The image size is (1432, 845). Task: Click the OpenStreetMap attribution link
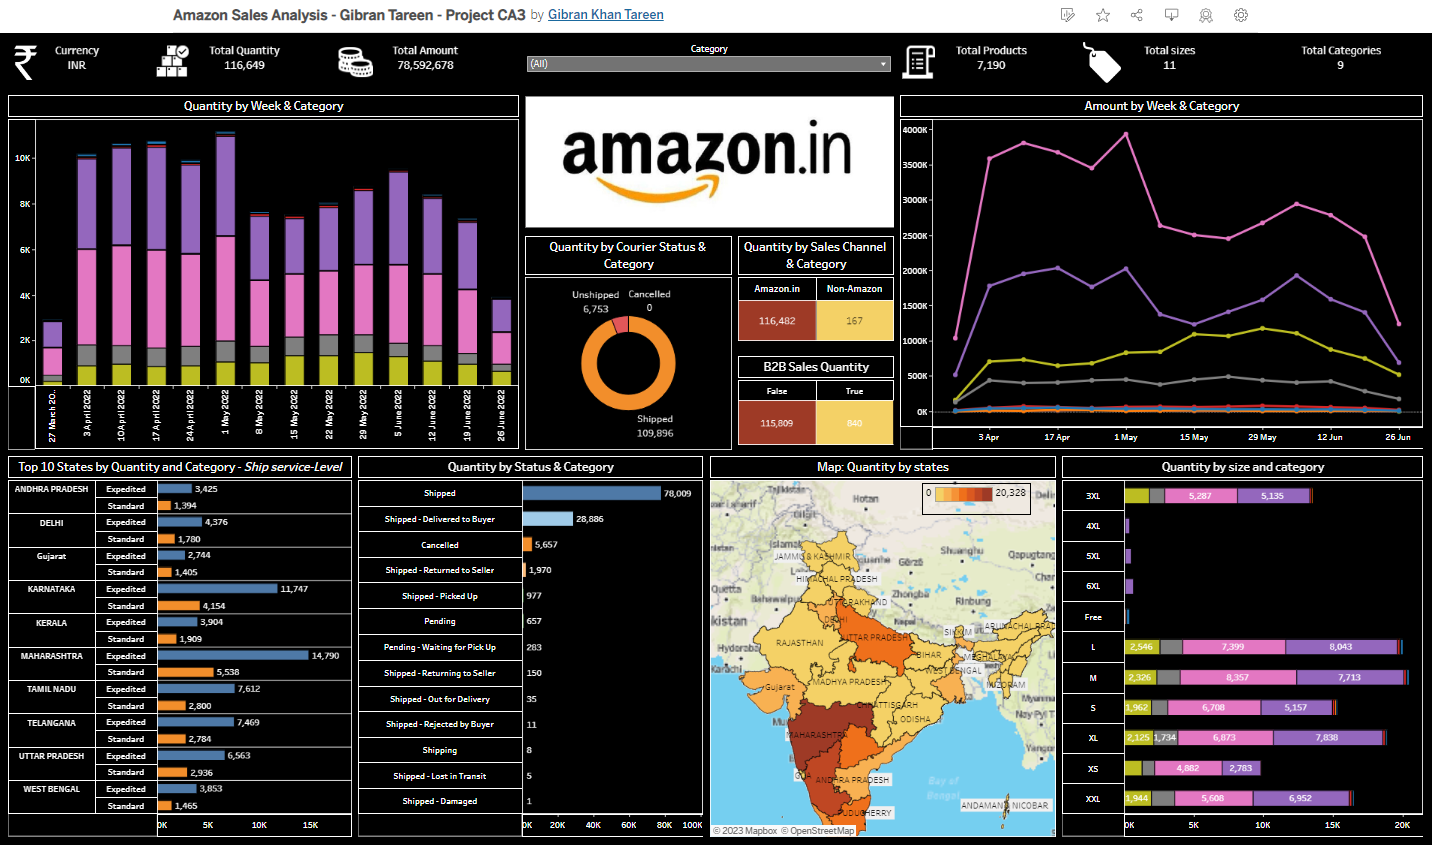pos(818,831)
